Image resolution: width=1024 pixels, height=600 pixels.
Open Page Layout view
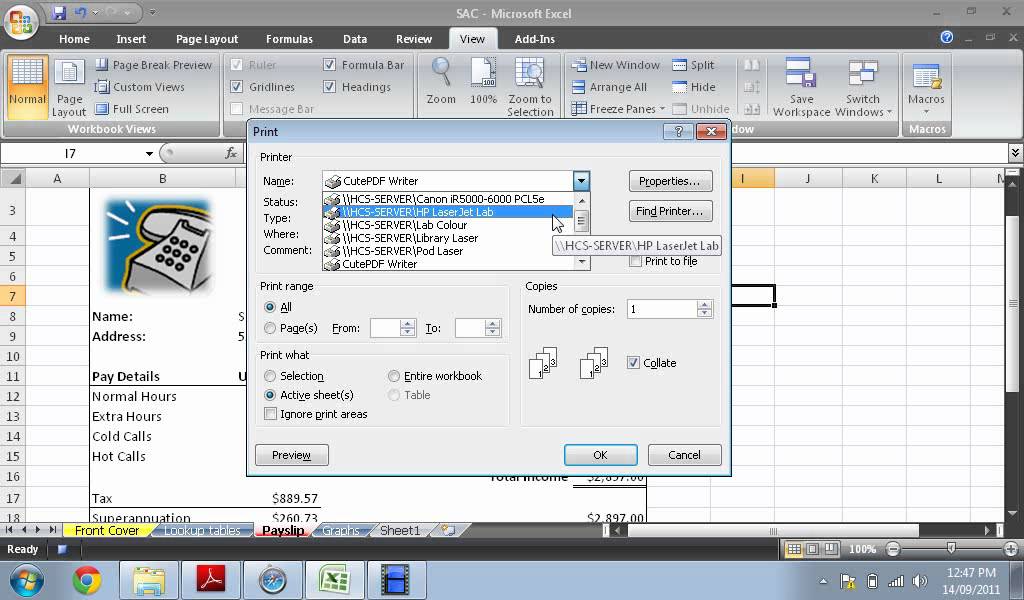coord(69,86)
